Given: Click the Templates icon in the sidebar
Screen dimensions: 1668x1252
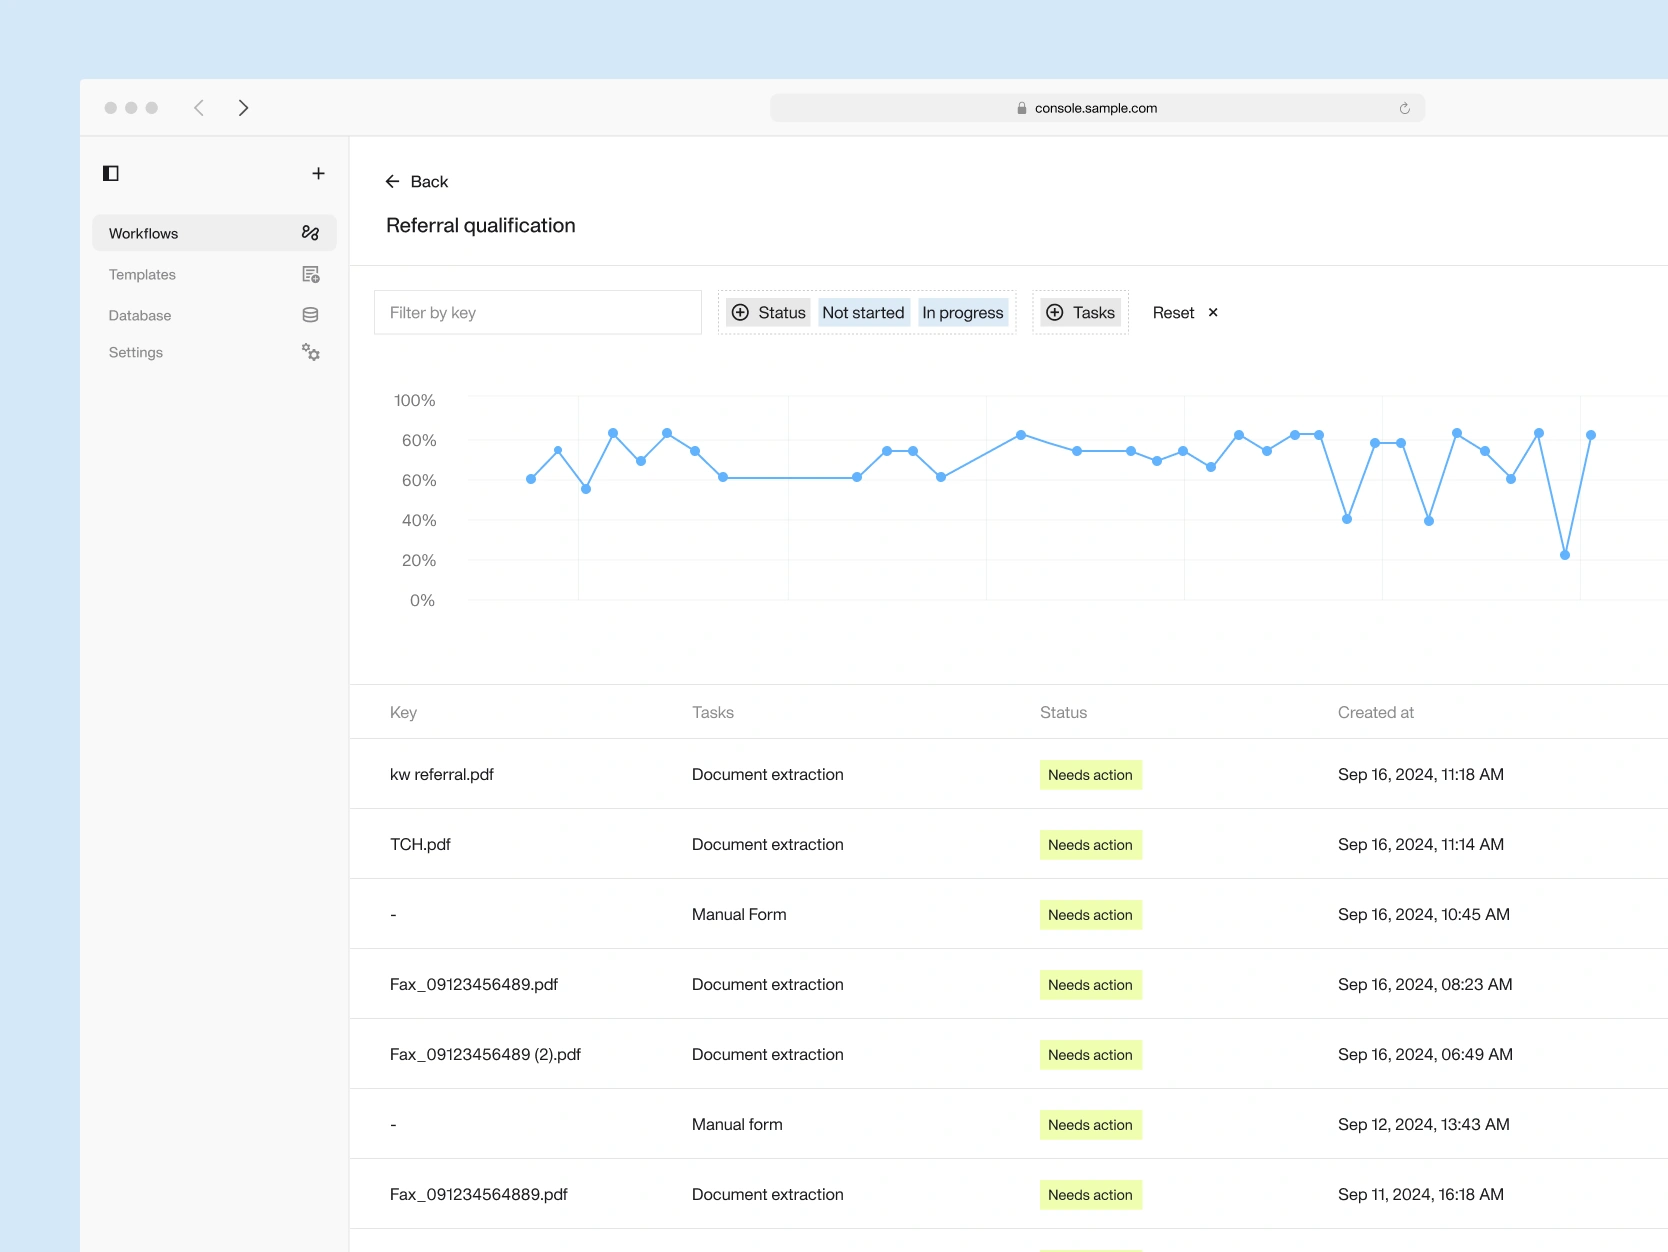Looking at the screenshot, I should 310,274.
